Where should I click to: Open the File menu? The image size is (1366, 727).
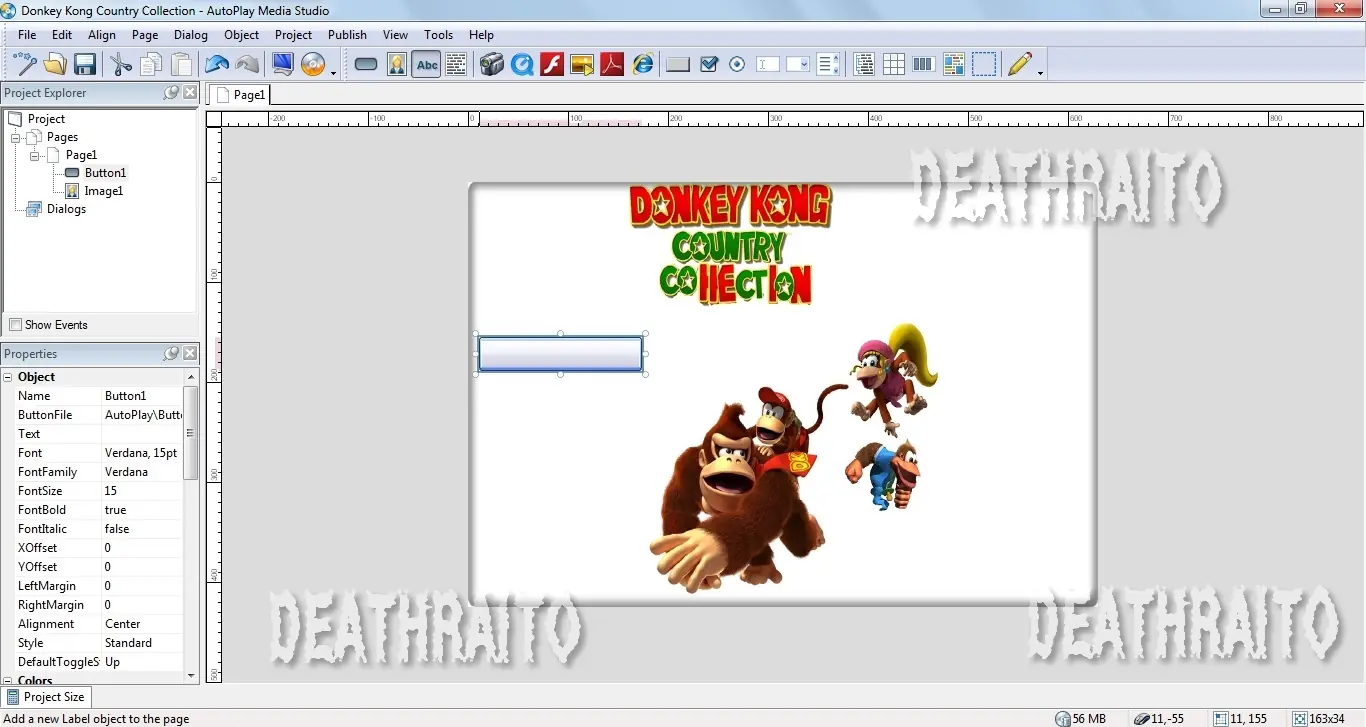tap(27, 34)
